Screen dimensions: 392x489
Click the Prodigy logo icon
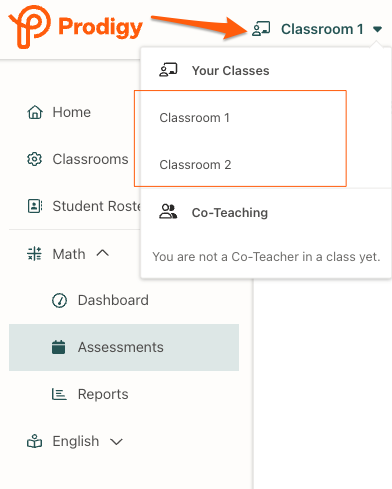(x=30, y=27)
